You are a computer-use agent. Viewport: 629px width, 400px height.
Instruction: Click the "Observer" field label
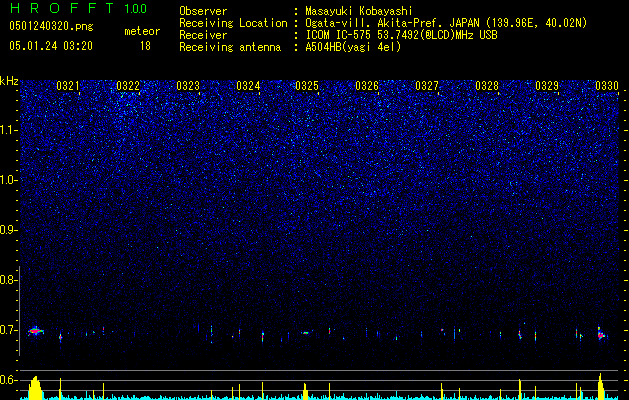tap(203, 11)
